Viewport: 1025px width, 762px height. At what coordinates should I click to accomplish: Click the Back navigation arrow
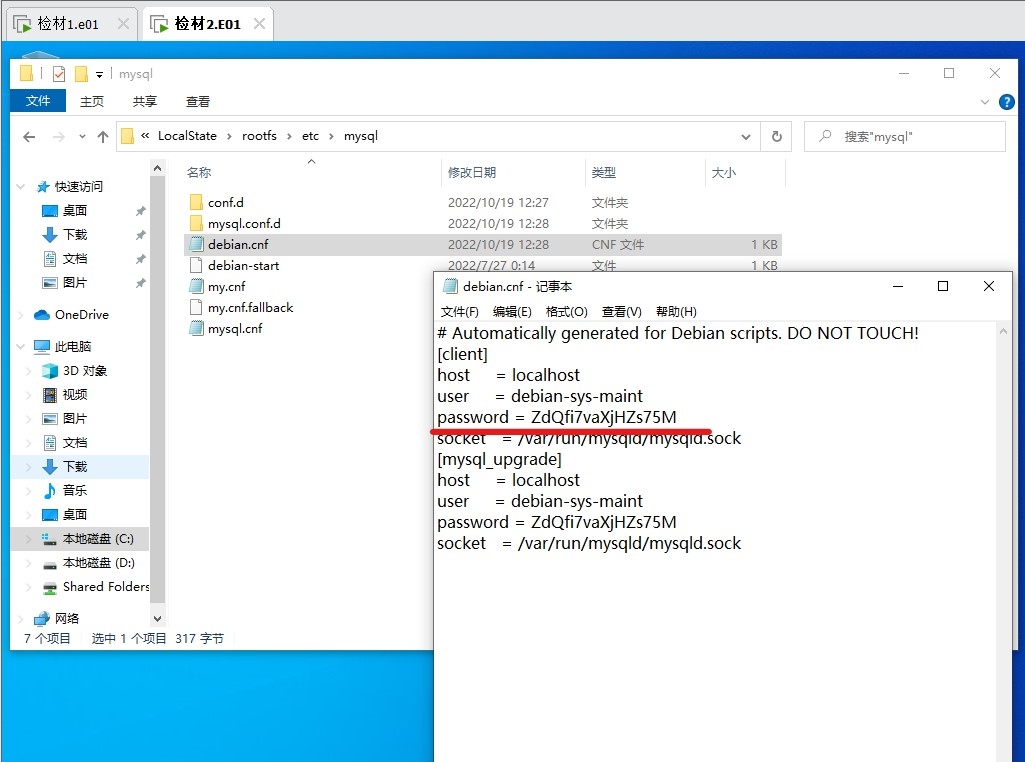tap(29, 137)
